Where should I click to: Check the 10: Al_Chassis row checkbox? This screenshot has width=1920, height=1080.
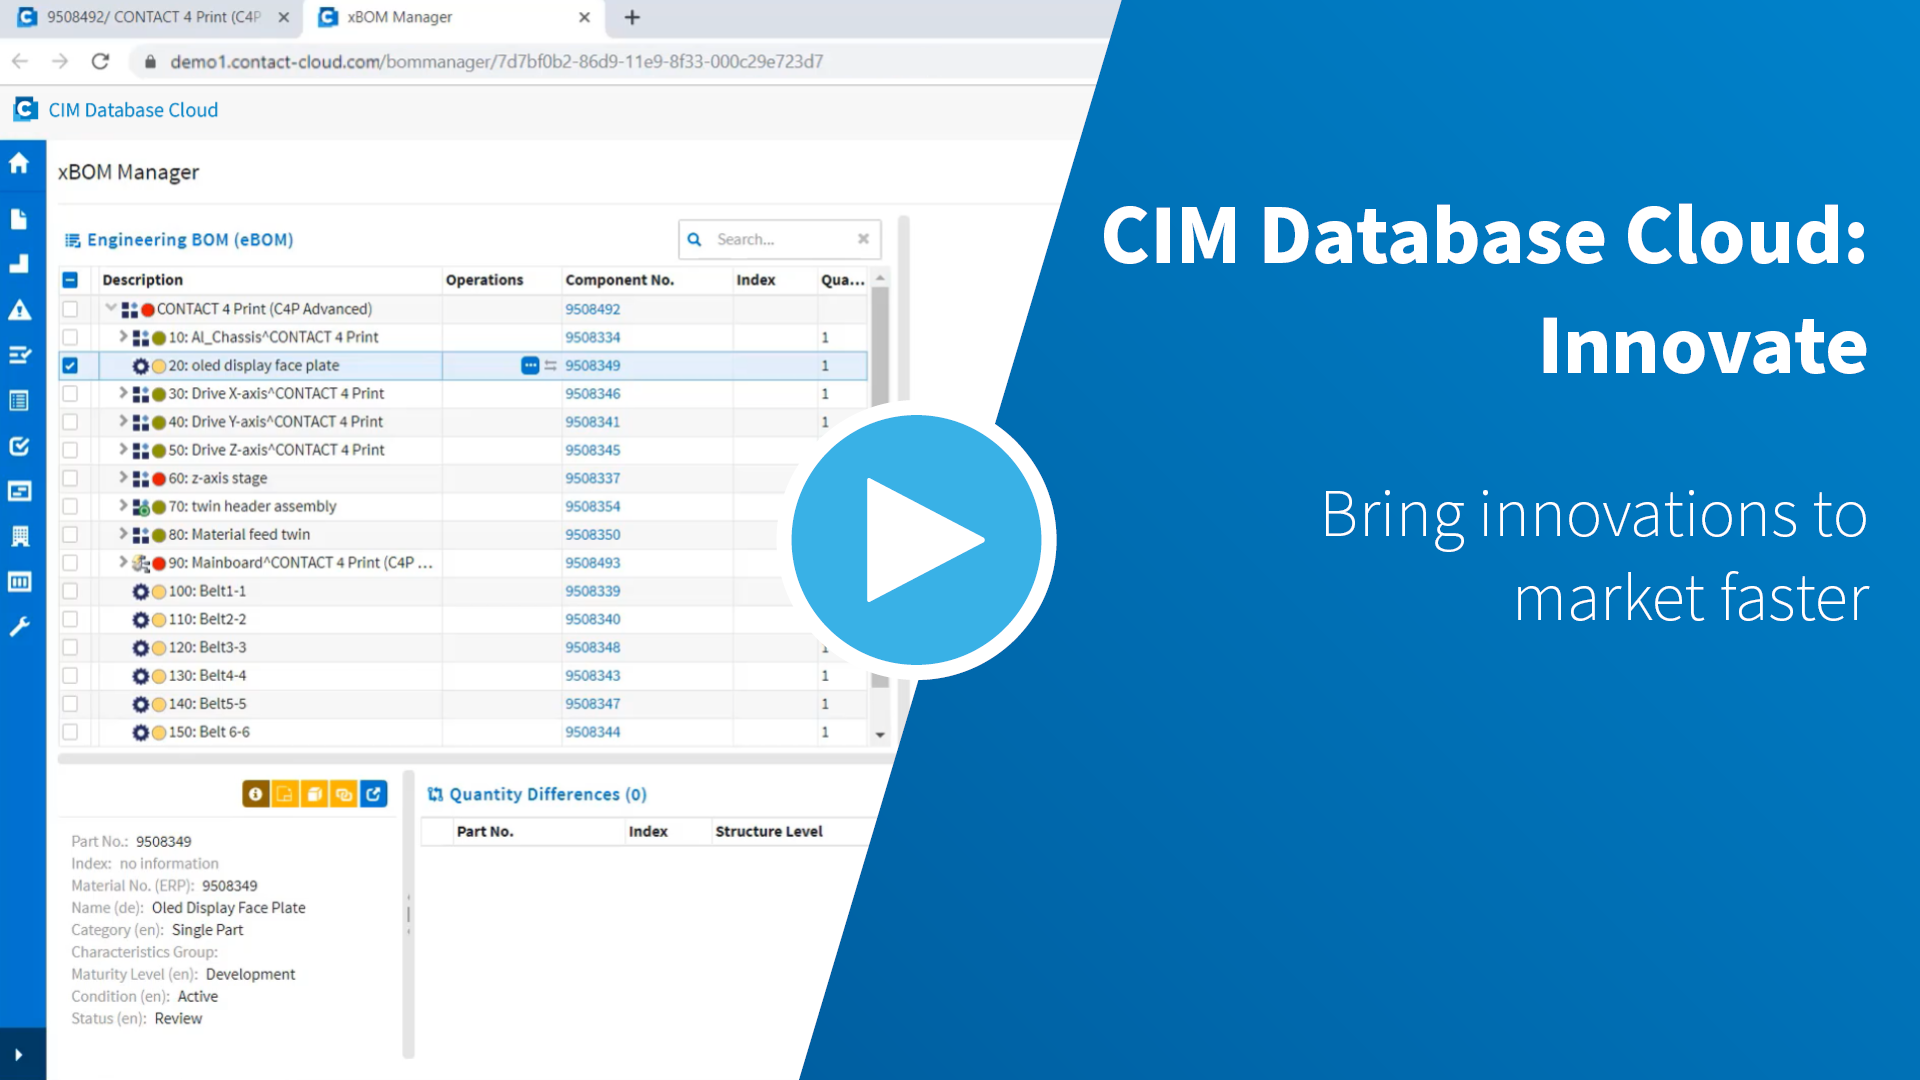pyautogui.click(x=70, y=337)
